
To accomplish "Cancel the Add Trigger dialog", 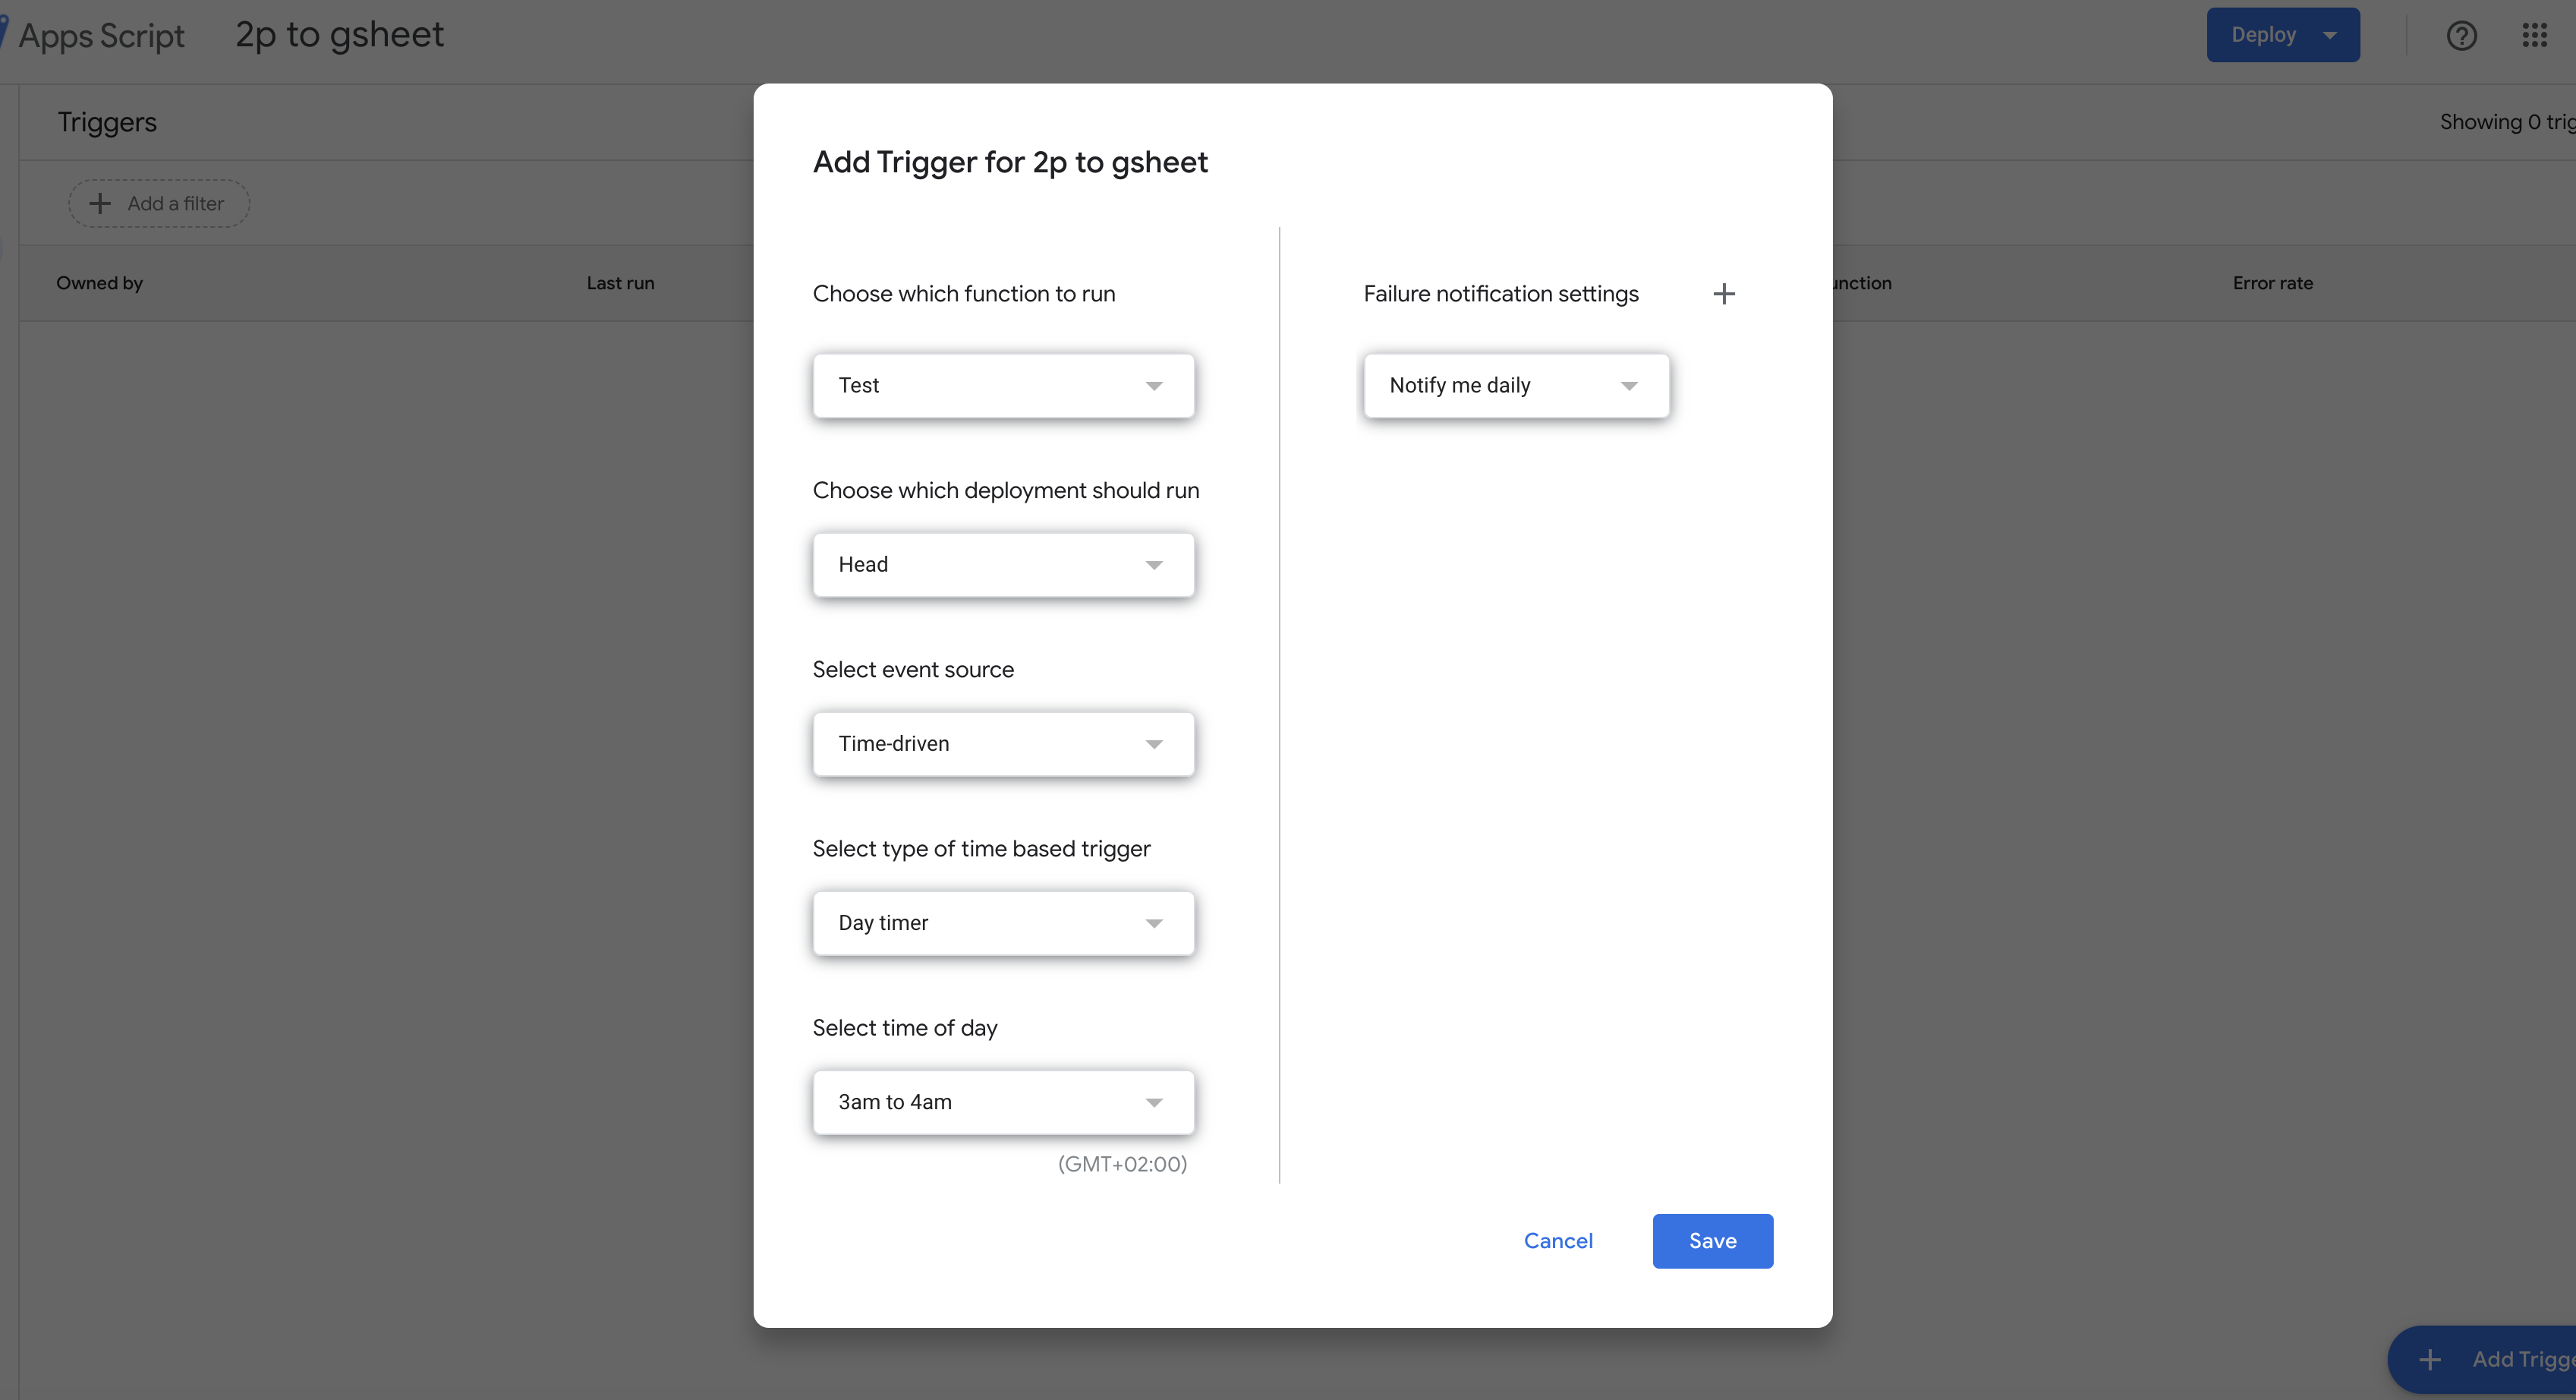I will coord(1558,1241).
